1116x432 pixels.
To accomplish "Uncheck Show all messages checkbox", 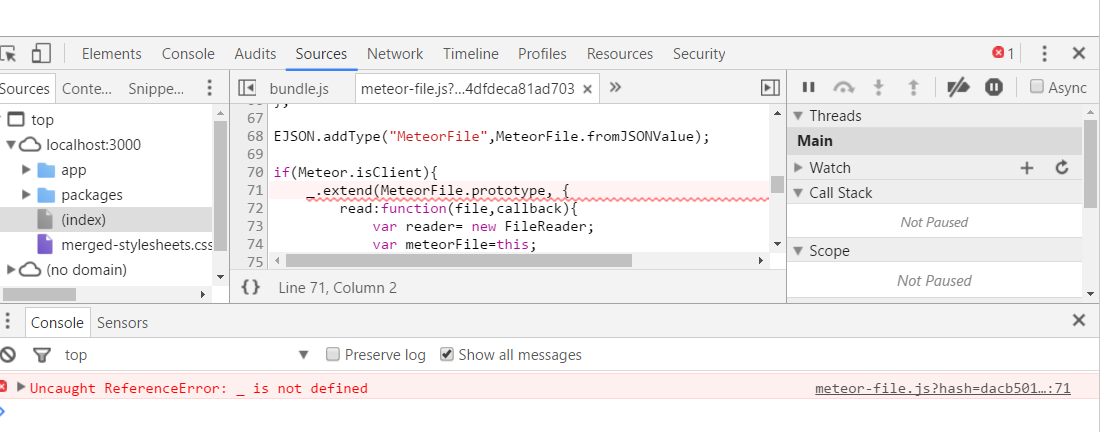I will [447, 355].
